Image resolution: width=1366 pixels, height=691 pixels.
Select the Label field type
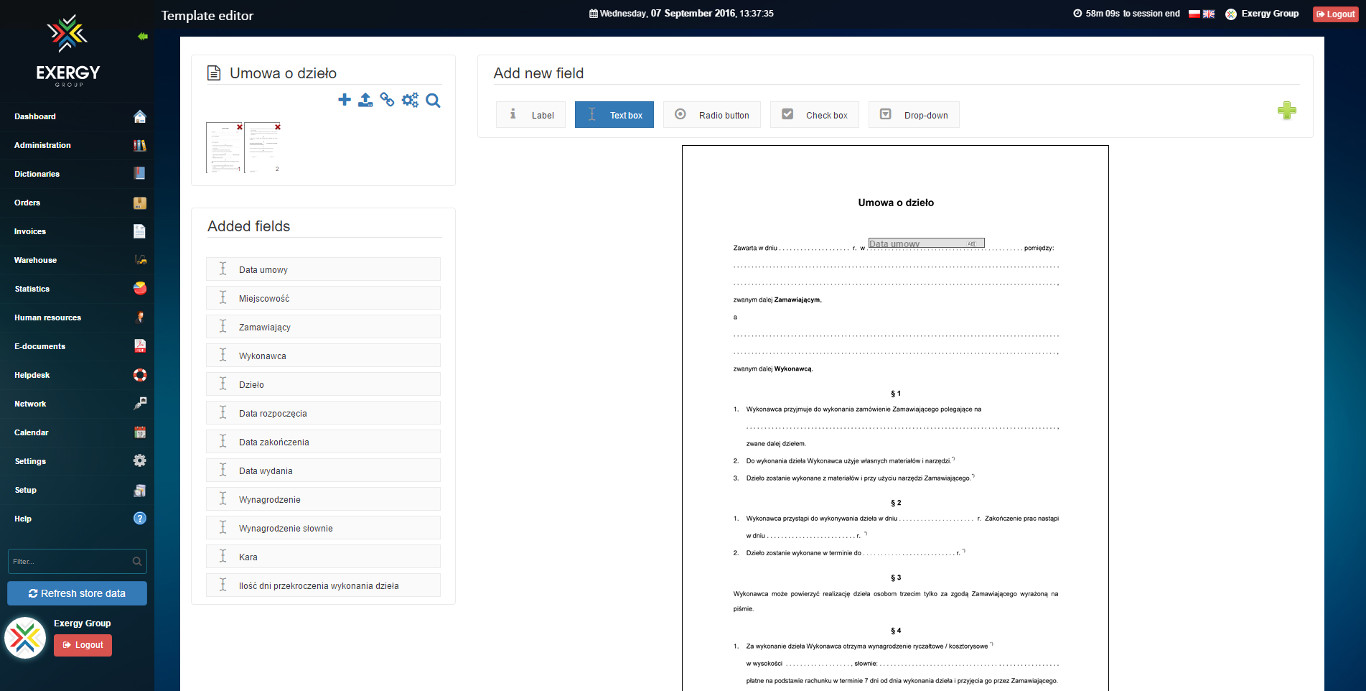pos(531,115)
